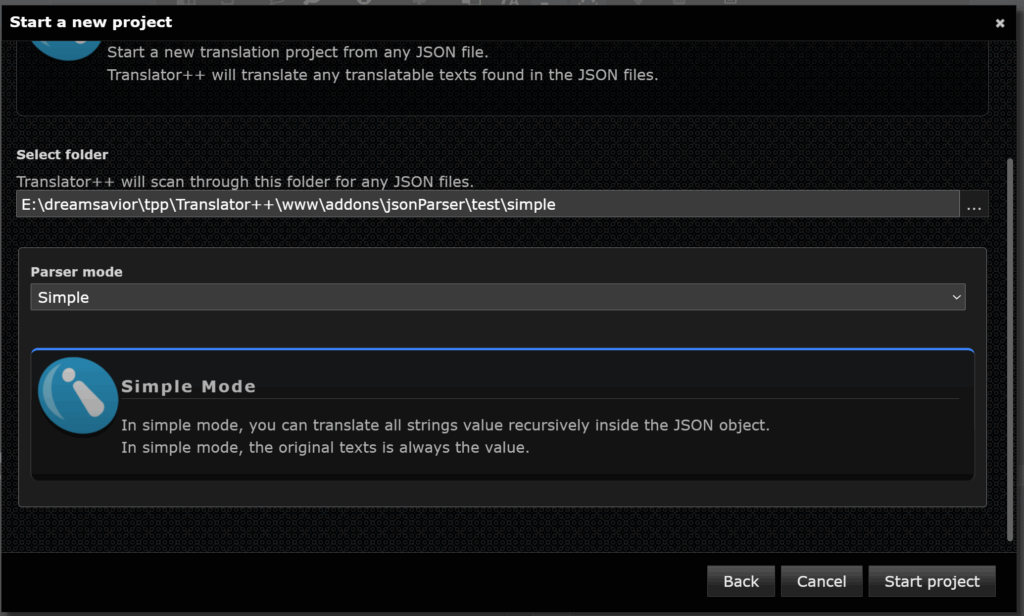1024x616 pixels.
Task: Click text about starting project from JSON file
Action: [298, 52]
